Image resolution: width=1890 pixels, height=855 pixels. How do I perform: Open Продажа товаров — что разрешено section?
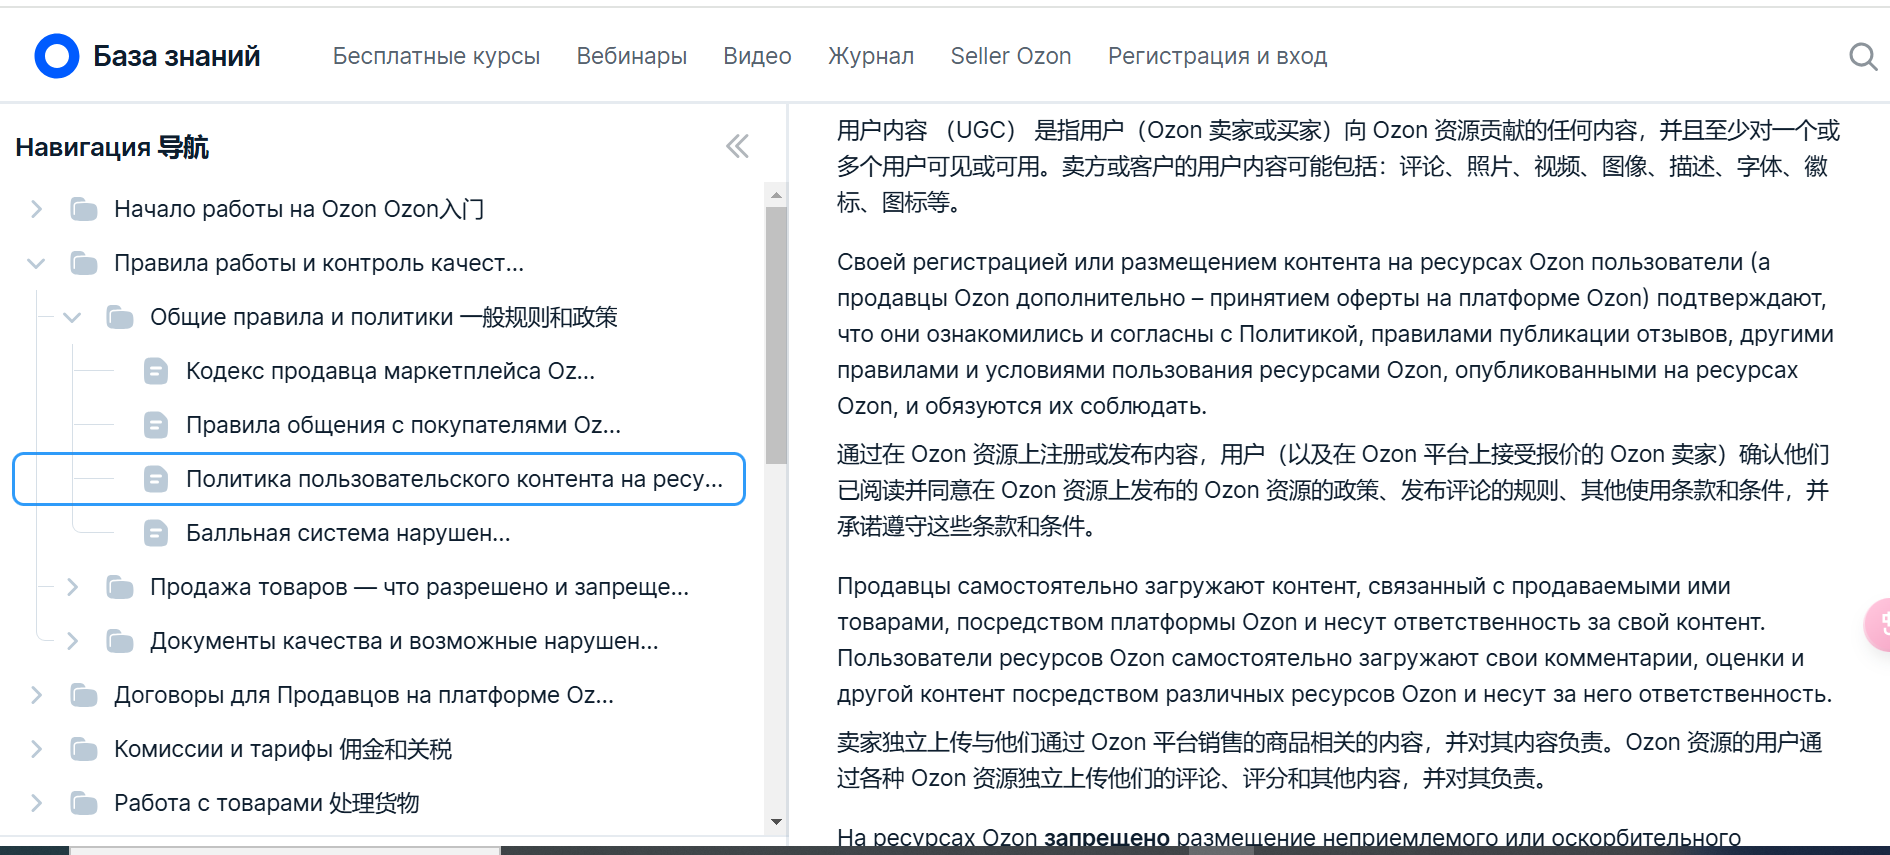(x=419, y=587)
